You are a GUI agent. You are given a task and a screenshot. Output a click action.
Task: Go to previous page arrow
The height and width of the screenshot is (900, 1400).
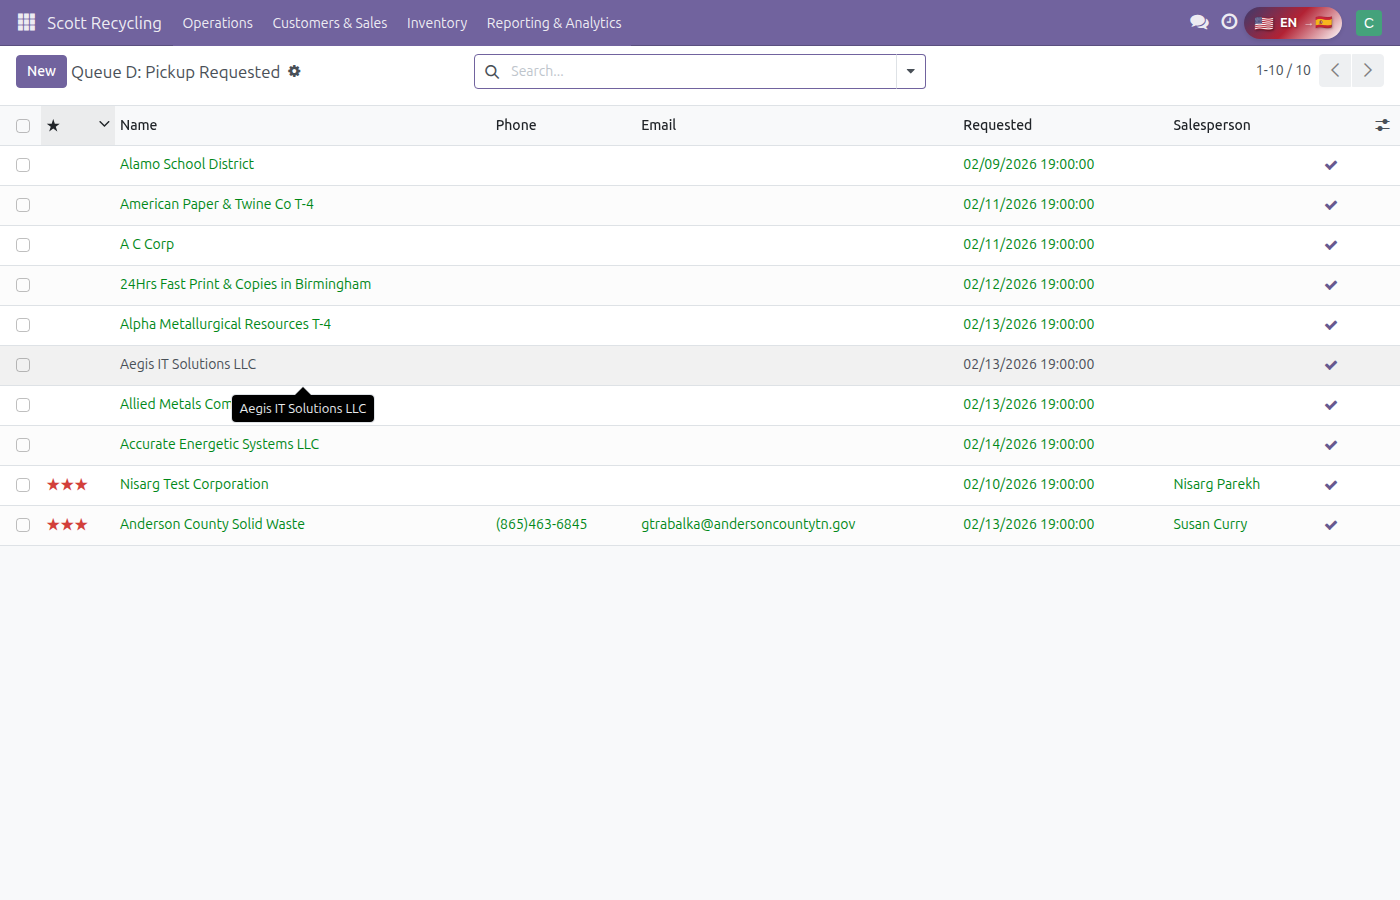click(x=1335, y=71)
